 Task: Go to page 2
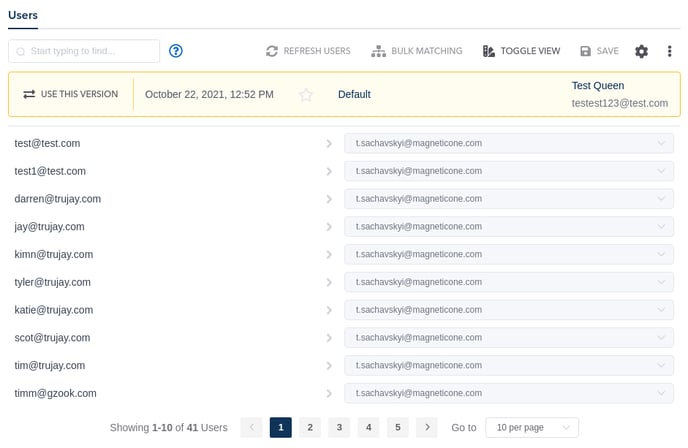click(x=310, y=427)
